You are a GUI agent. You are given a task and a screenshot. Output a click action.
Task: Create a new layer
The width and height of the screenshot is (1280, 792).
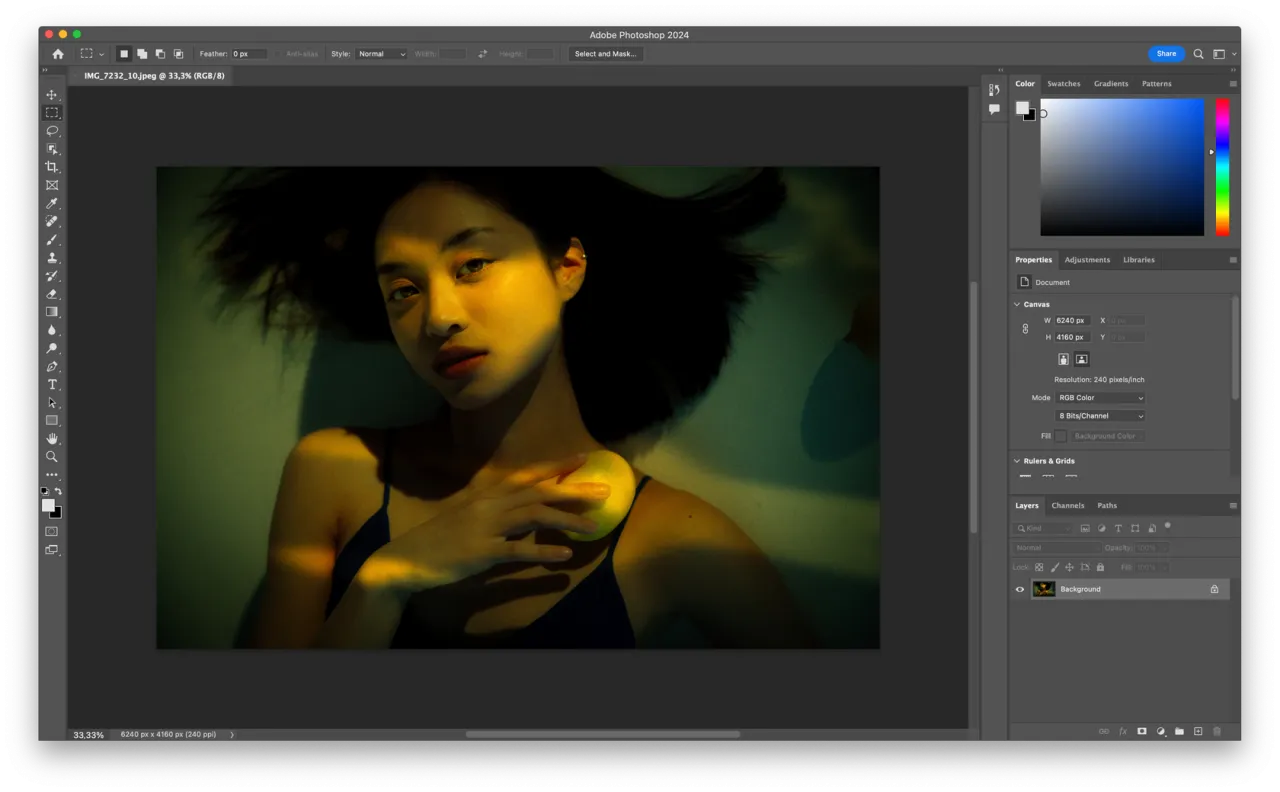point(1197,731)
